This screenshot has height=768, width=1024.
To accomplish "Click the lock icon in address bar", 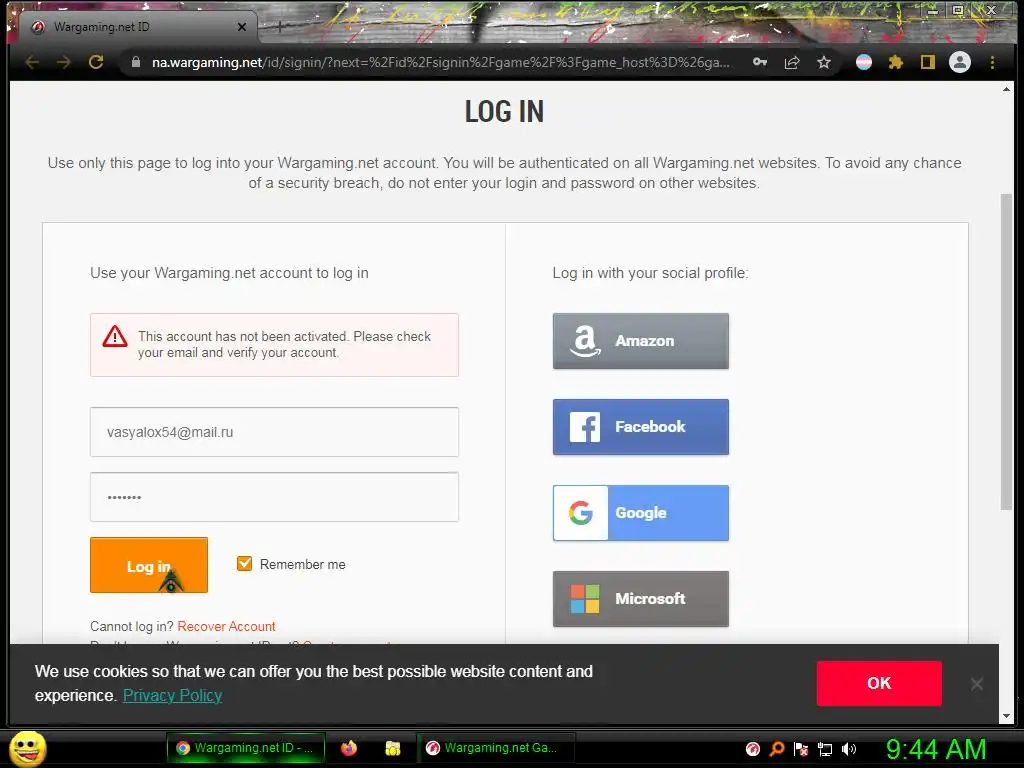I will (136, 62).
